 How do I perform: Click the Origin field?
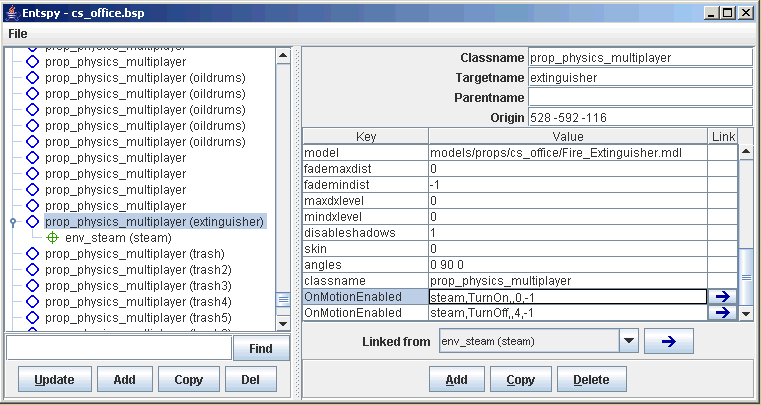click(640, 118)
